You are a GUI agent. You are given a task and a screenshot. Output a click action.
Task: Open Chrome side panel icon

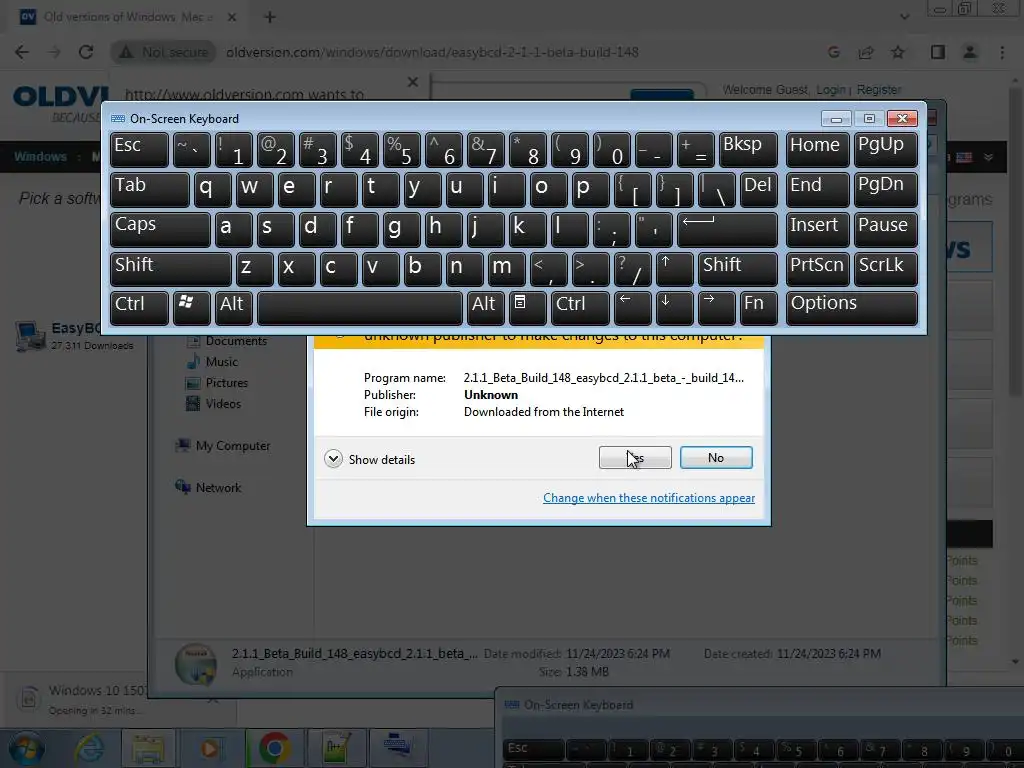[938, 52]
